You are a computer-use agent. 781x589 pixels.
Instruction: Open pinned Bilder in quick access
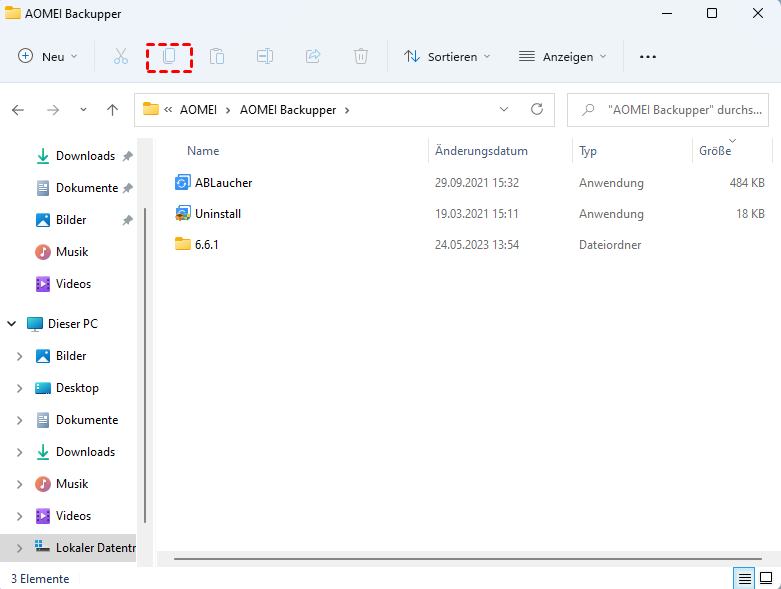pos(71,220)
